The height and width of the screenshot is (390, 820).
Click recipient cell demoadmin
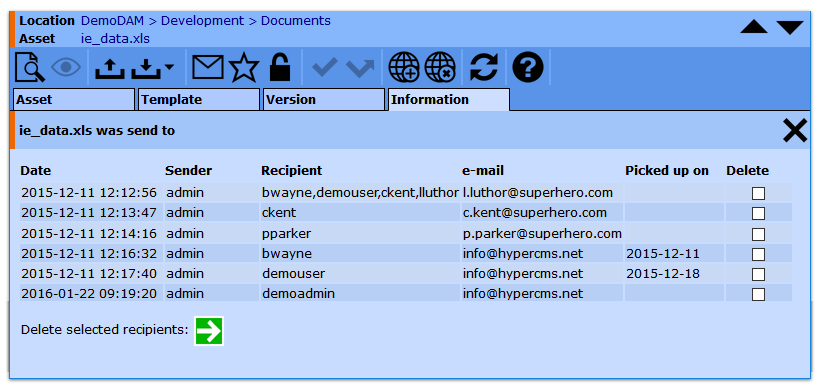coord(298,294)
